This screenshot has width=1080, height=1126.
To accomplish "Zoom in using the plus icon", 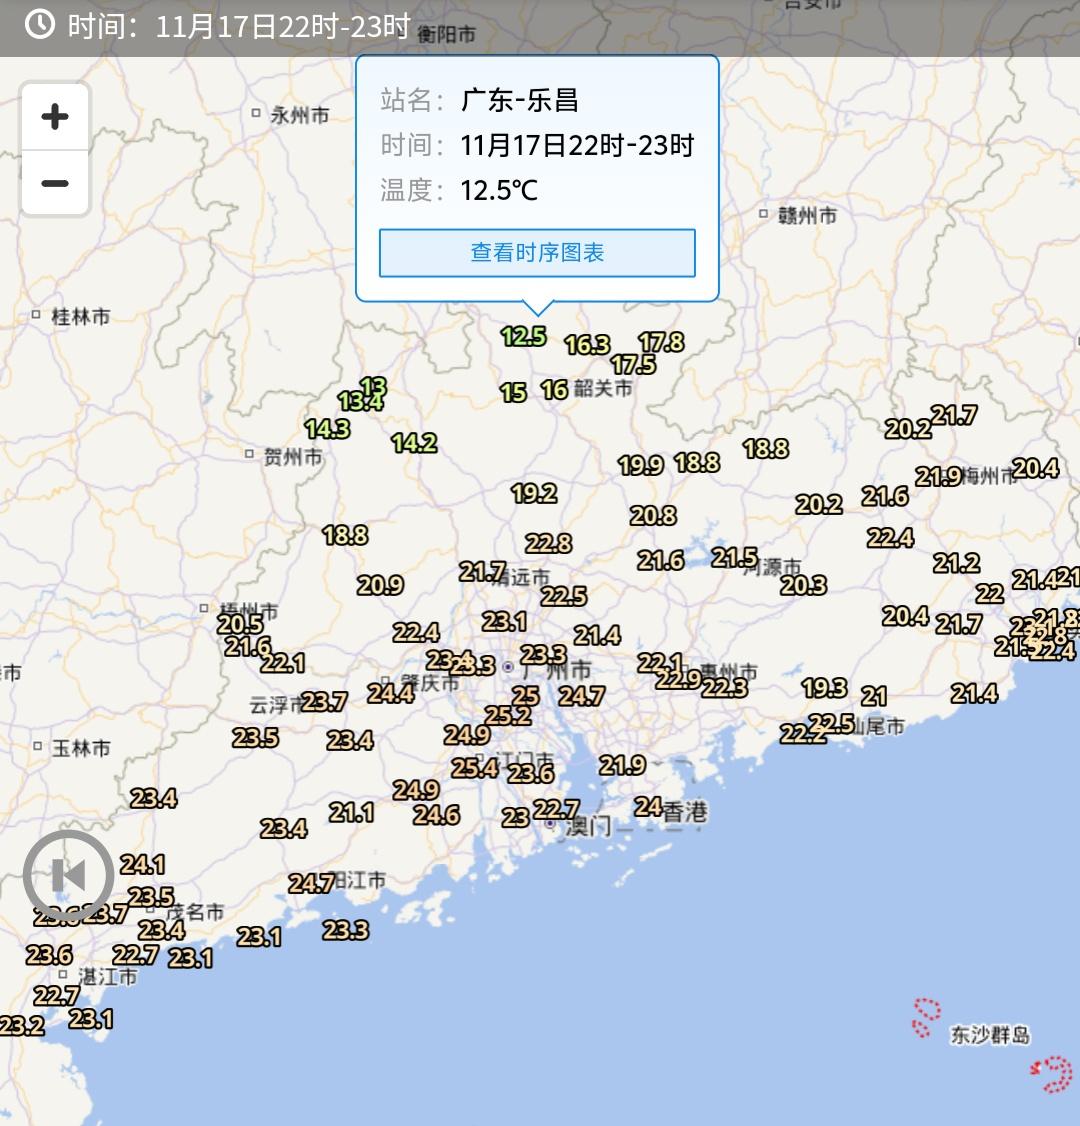I will click(55, 117).
